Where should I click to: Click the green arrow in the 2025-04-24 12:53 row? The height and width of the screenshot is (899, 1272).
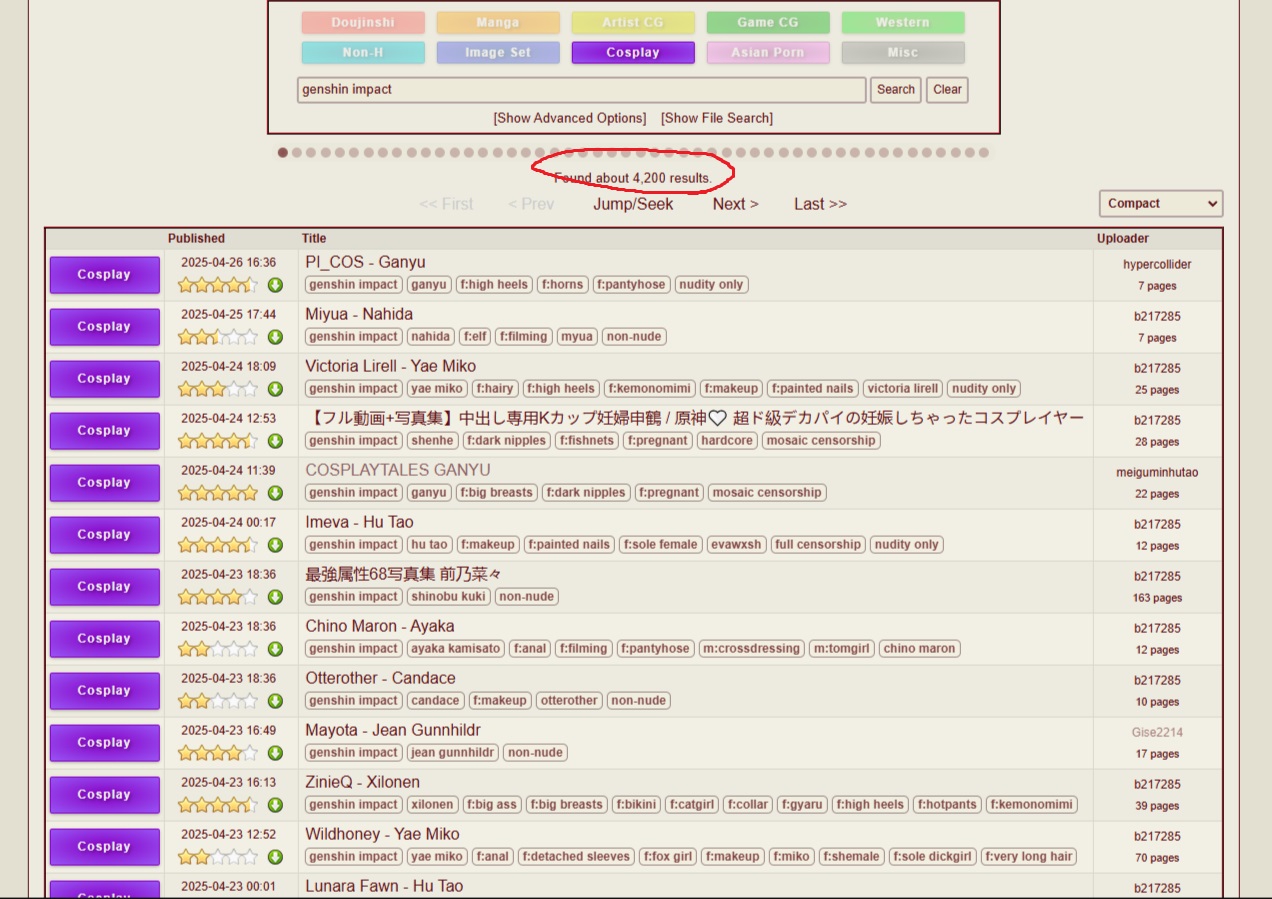tap(275, 441)
